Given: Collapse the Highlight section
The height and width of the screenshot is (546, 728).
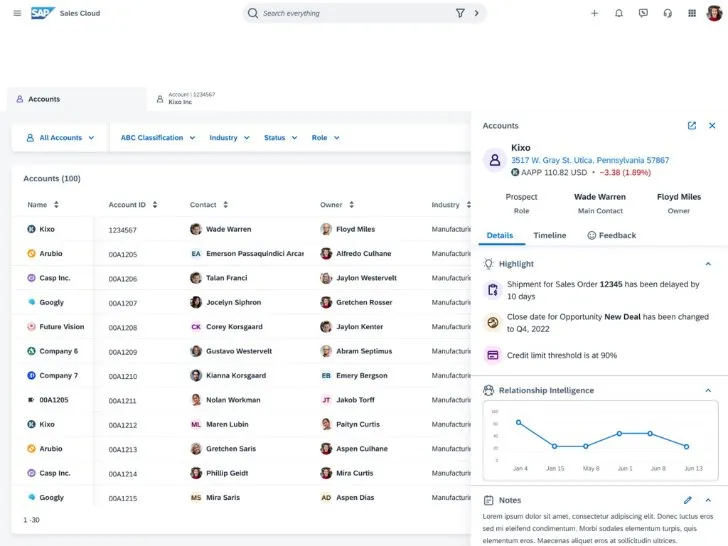Looking at the screenshot, I should [708, 264].
